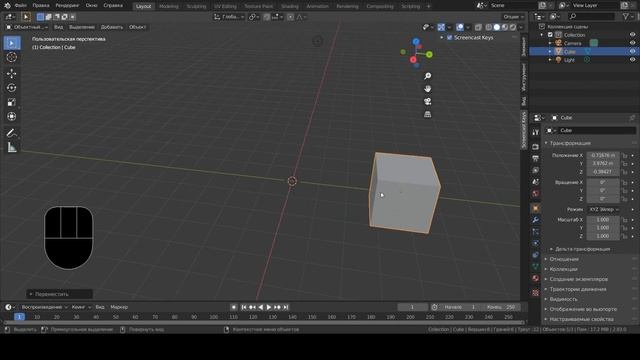Hide the Collection via eye icon
Screen dimensions: 640x360
[632, 35]
